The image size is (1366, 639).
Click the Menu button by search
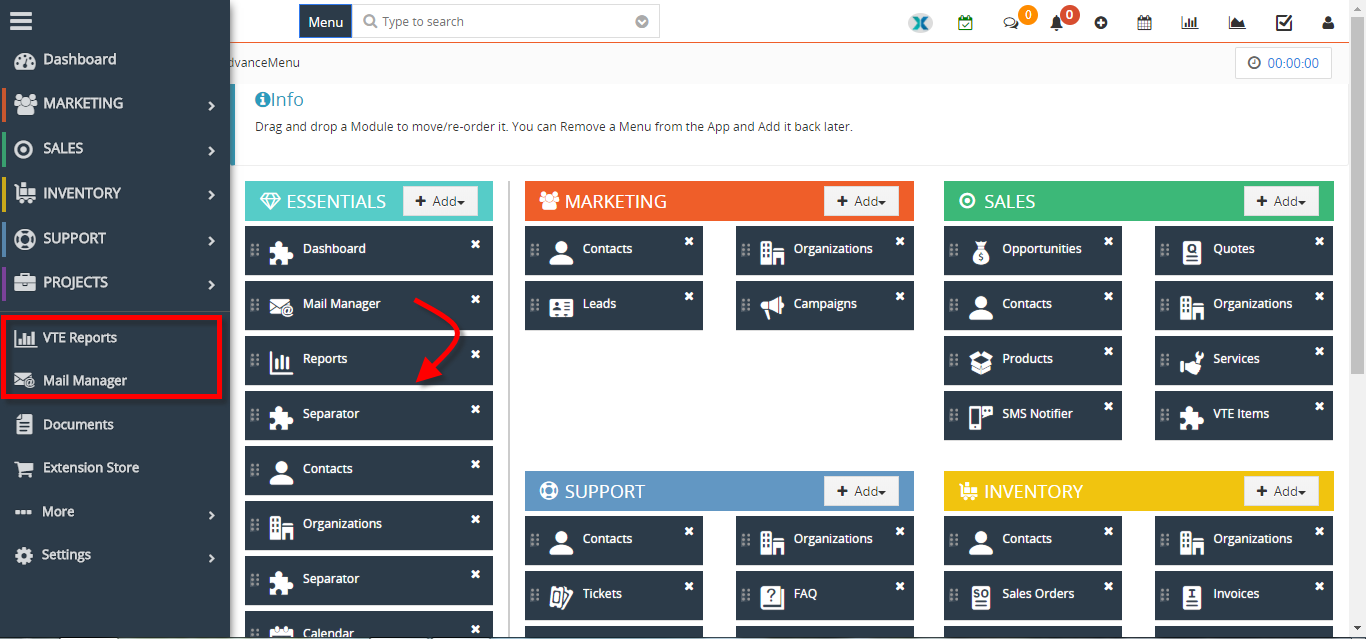click(325, 22)
